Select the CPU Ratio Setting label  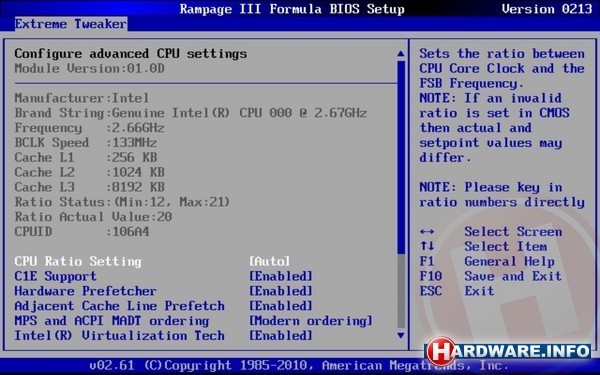pos(78,261)
